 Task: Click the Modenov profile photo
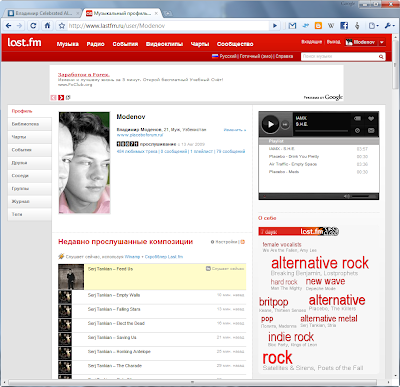point(84,163)
